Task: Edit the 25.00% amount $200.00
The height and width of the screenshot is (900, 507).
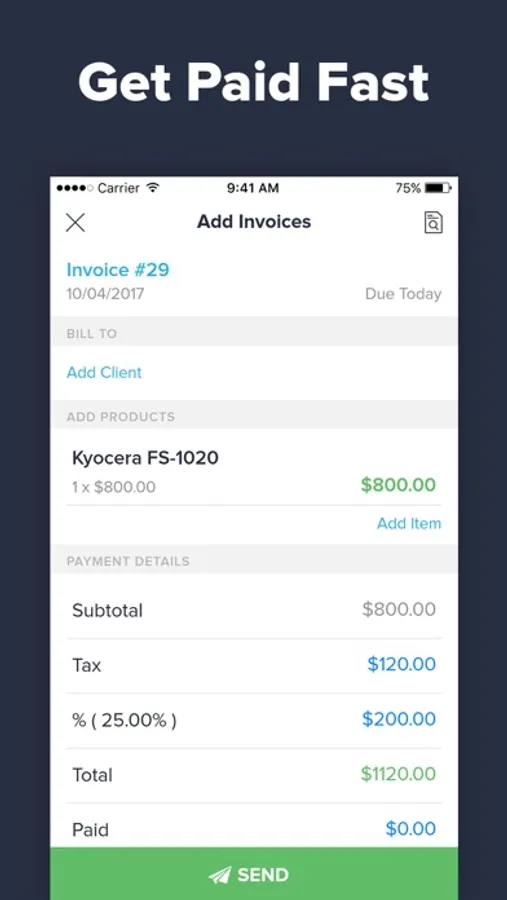Action: (398, 719)
